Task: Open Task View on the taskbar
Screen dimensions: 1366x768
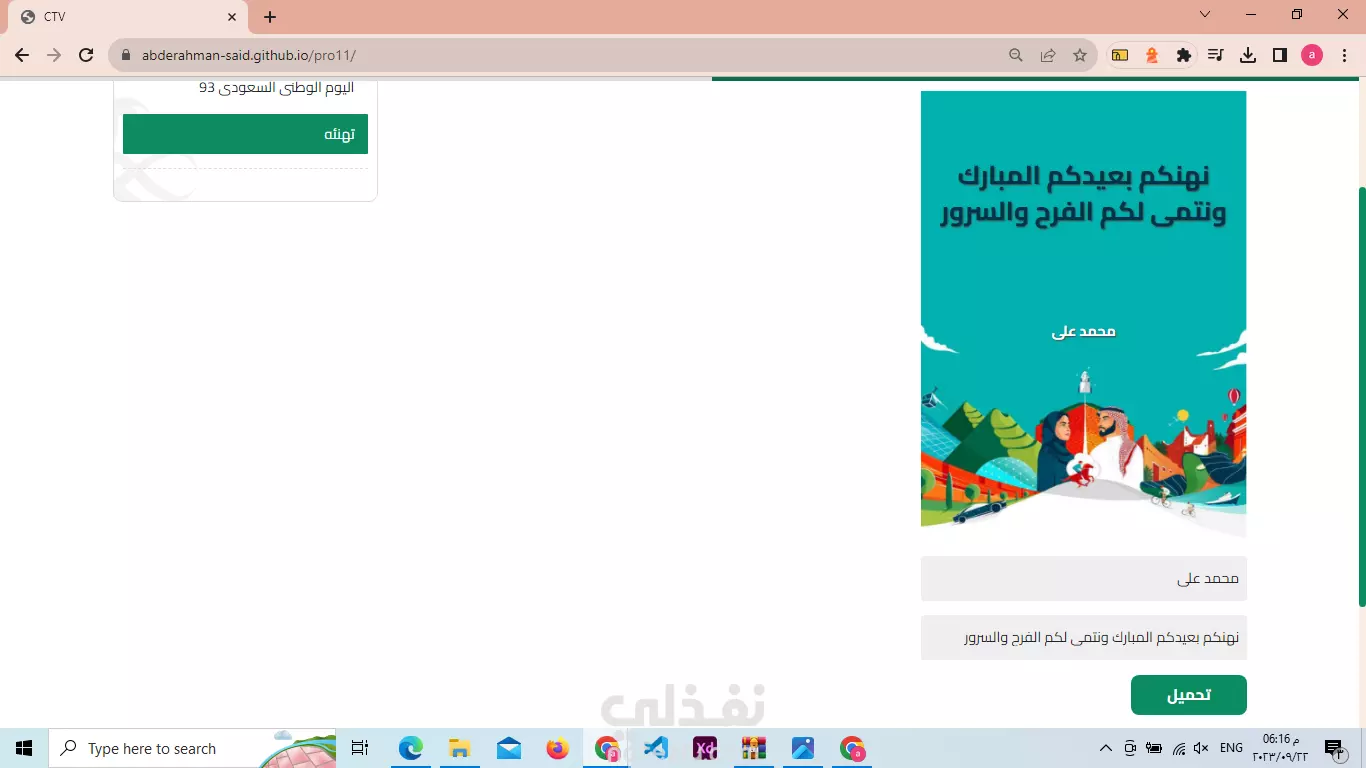Action: coord(360,748)
